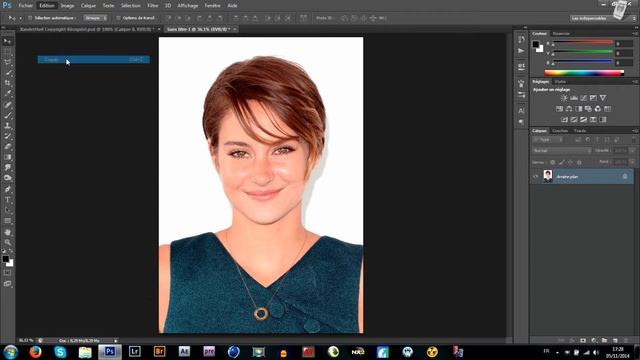
Task: Select the Rectangular Marquee tool
Action: pyautogui.click(x=7, y=52)
